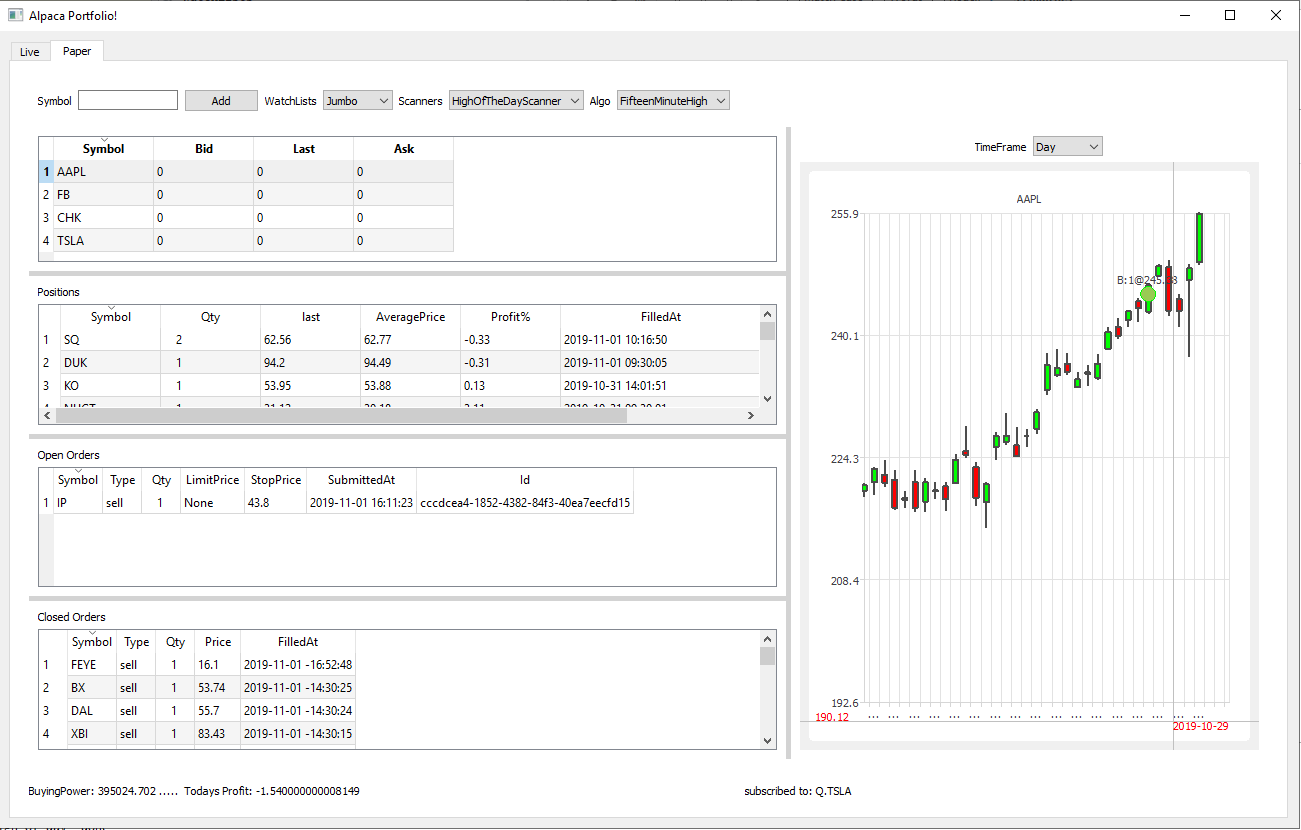The image size is (1301, 830).
Task: Click the Add button next to Symbol field
Action: click(221, 100)
